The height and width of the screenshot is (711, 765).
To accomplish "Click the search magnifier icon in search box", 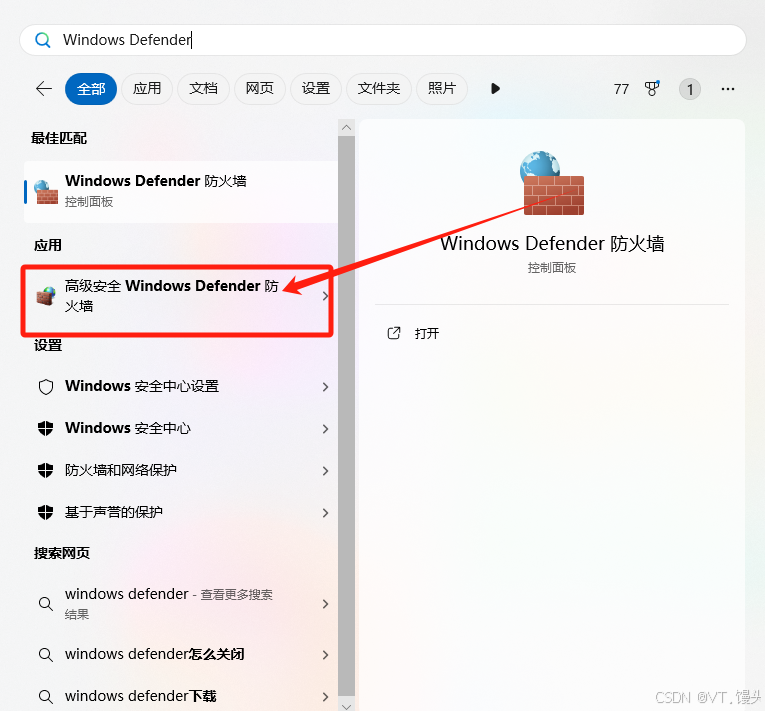I will click(43, 40).
